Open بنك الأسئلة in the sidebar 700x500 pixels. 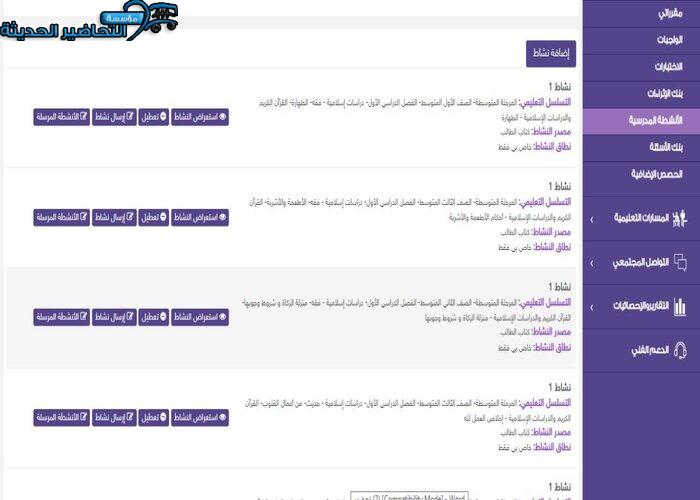pyautogui.click(x=641, y=147)
